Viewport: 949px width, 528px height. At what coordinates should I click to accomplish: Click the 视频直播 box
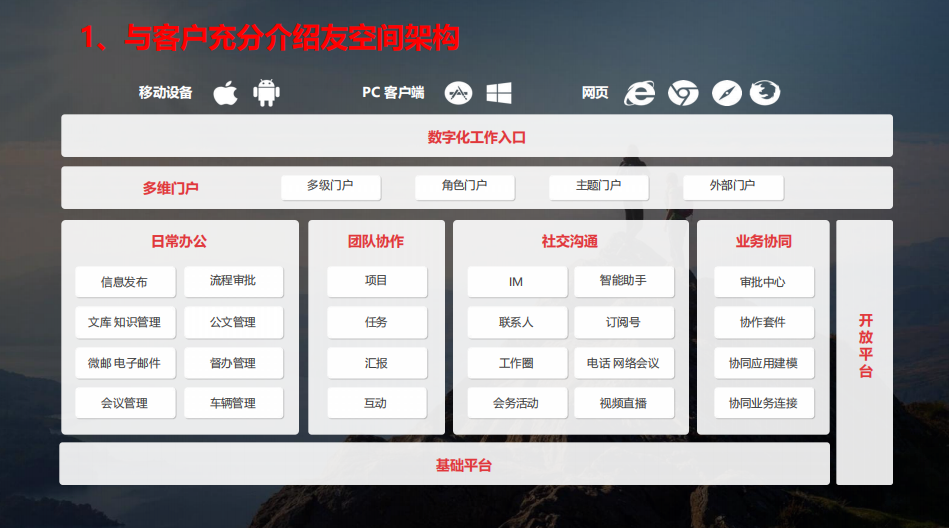tap(624, 403)
